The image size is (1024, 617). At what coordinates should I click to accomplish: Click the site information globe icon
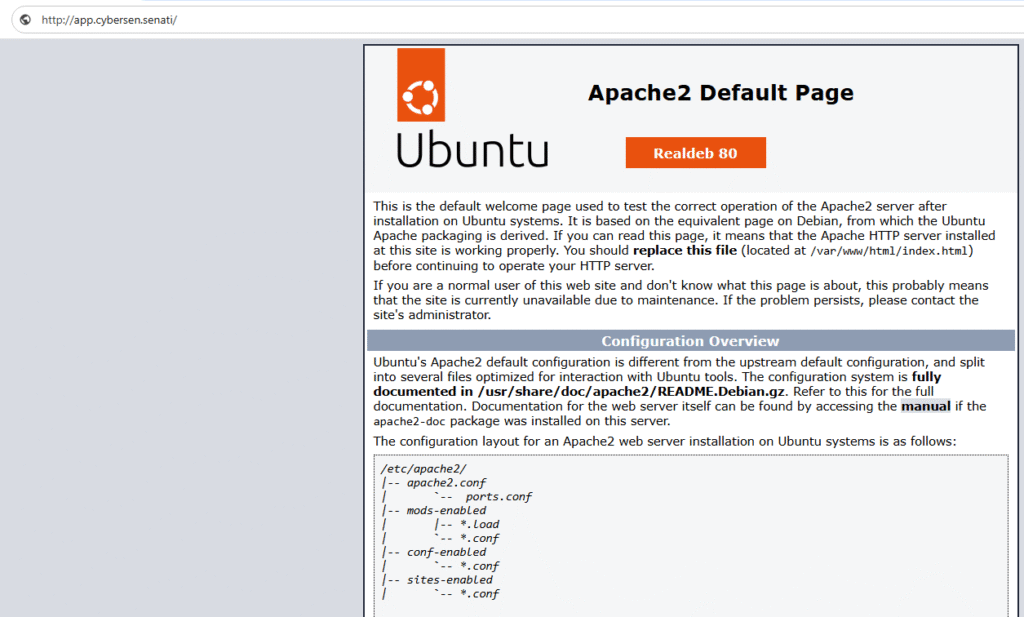25,20
